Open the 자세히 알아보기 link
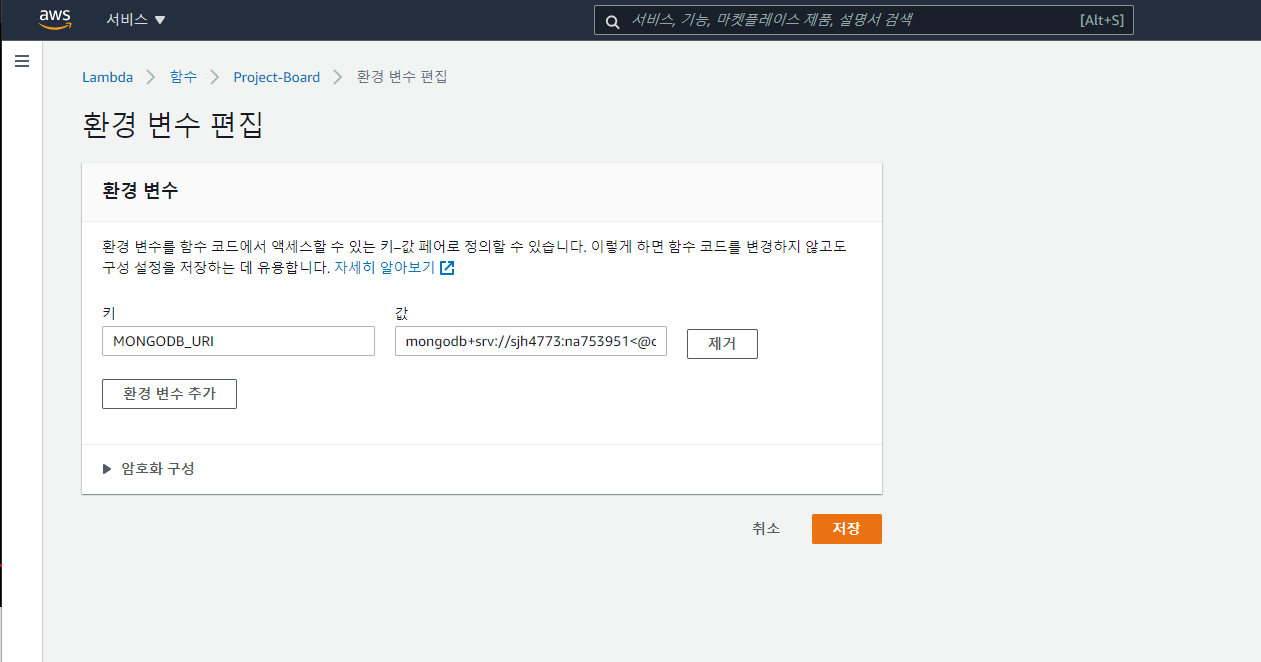The height and width of the screenshot is (662, 1261). coord(384,268)
